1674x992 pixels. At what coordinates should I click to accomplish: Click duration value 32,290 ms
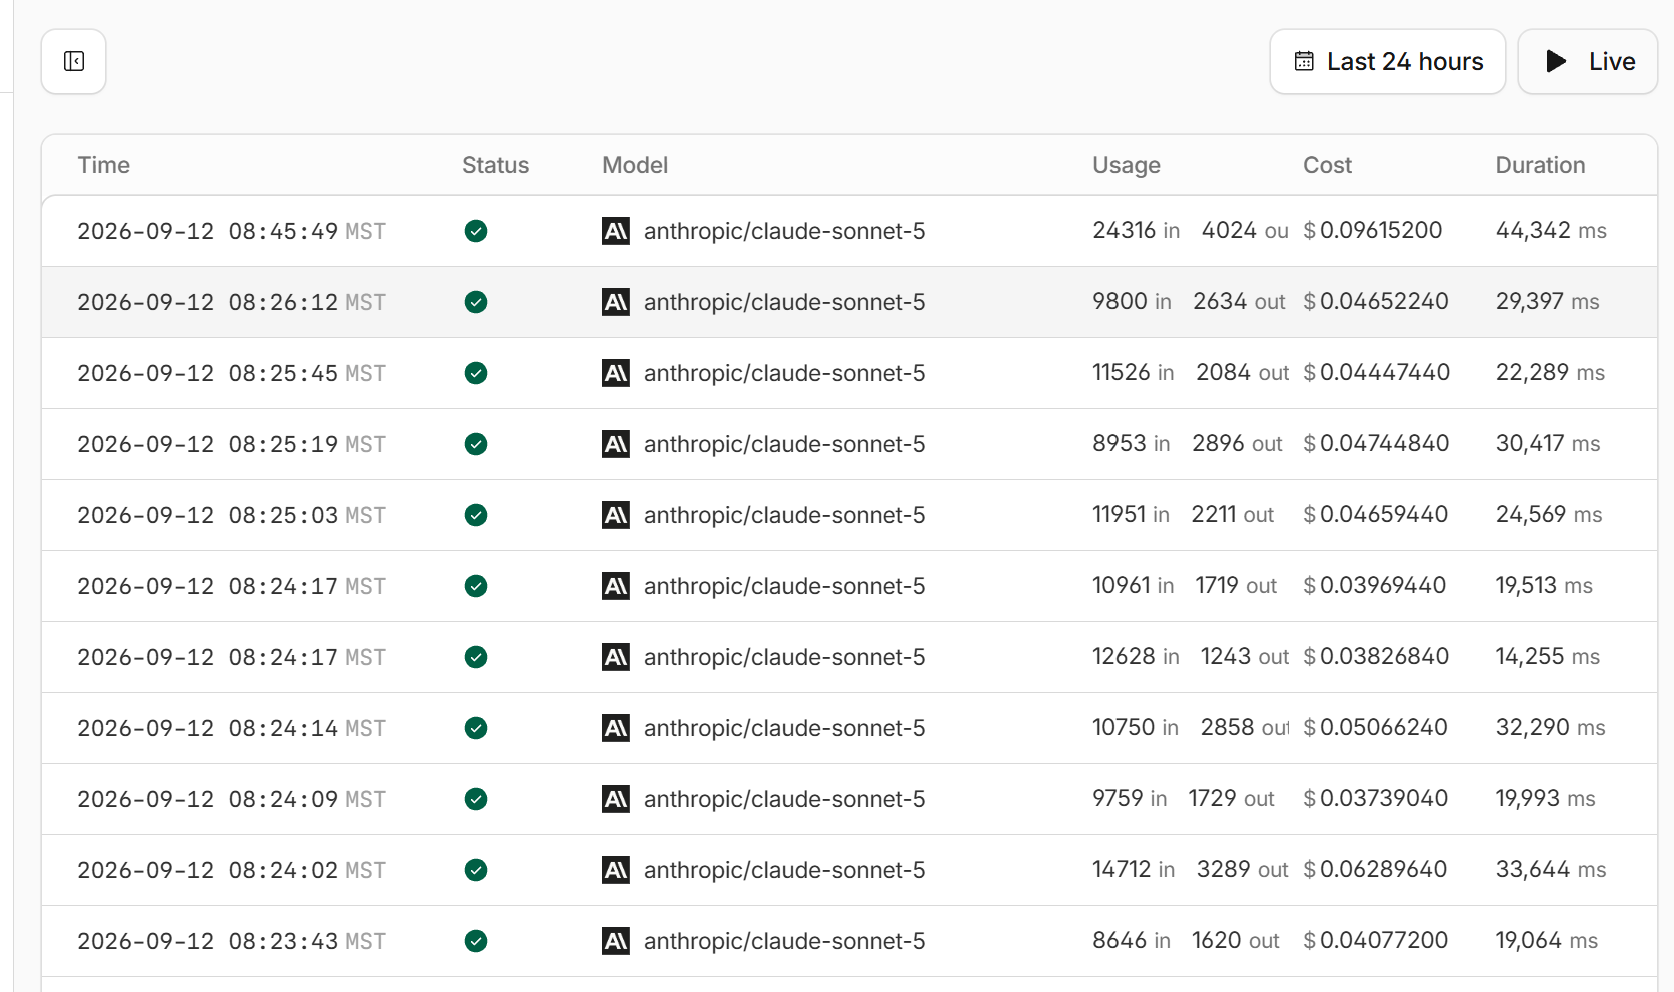click(x=1551, y=727)
